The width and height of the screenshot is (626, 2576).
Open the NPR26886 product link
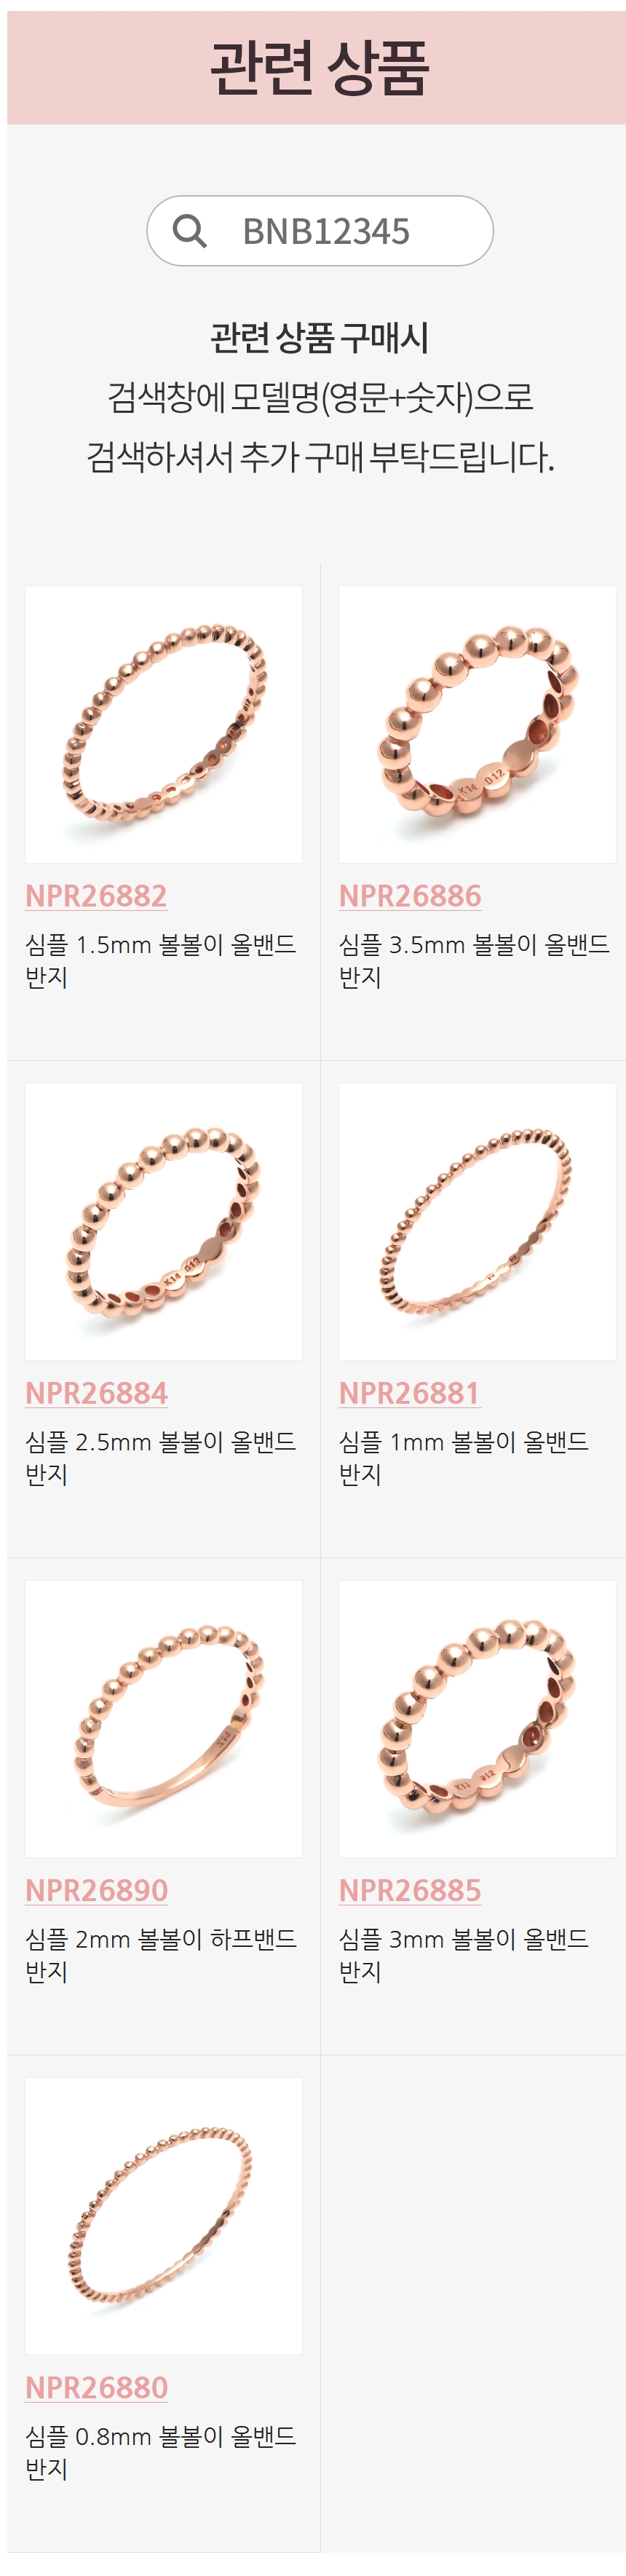tap(410, 895)
